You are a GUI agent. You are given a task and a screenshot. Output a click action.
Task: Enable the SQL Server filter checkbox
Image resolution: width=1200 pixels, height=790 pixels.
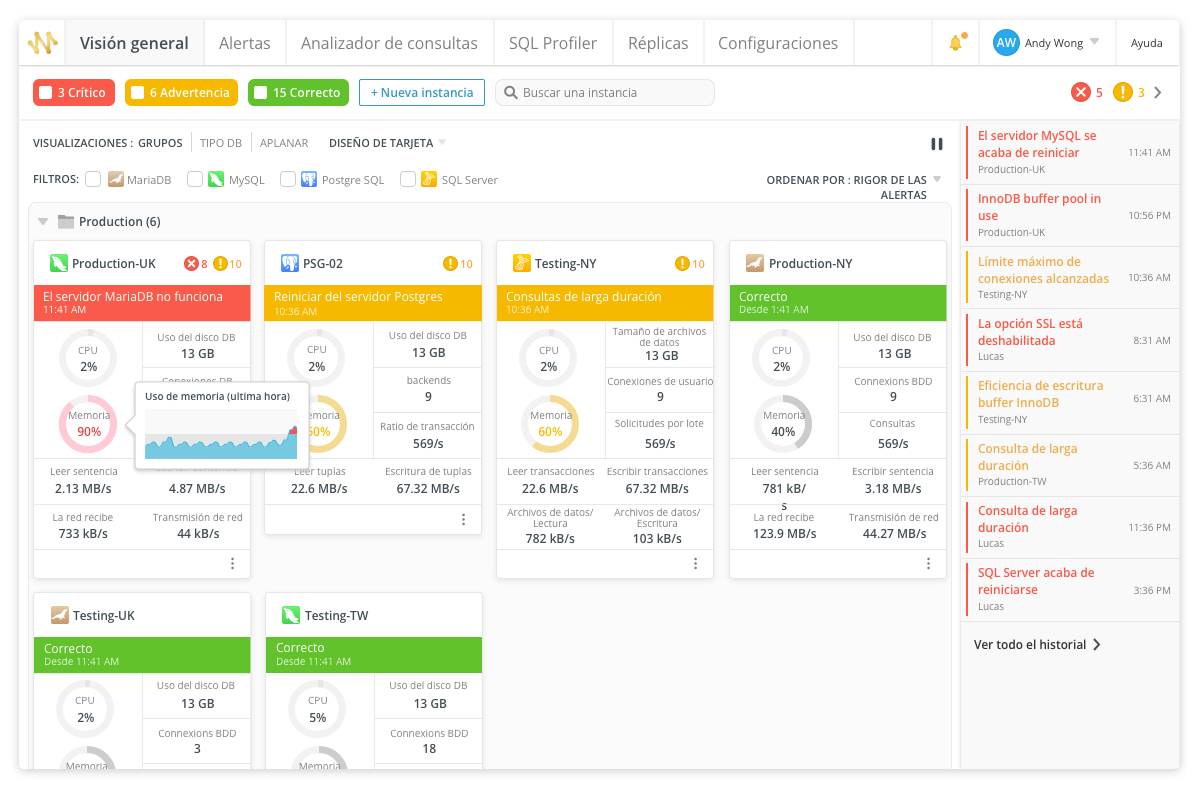408,180
